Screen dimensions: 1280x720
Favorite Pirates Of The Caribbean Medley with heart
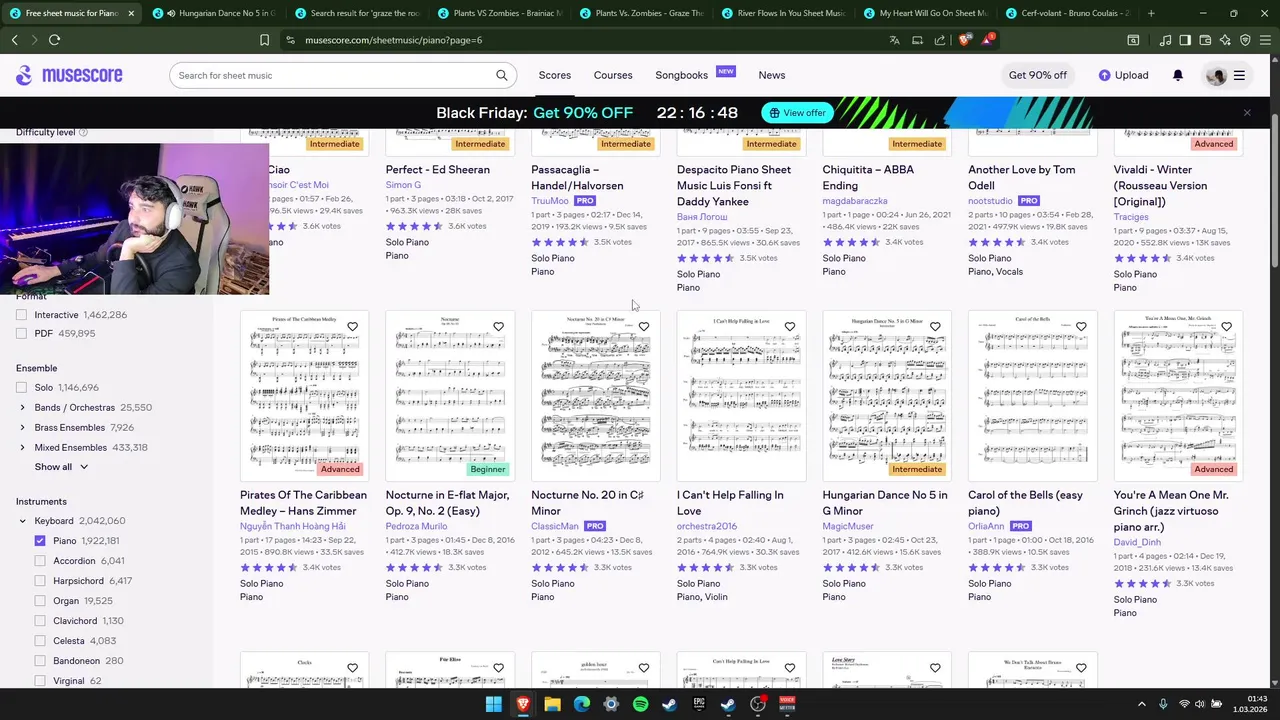(353, 327)
